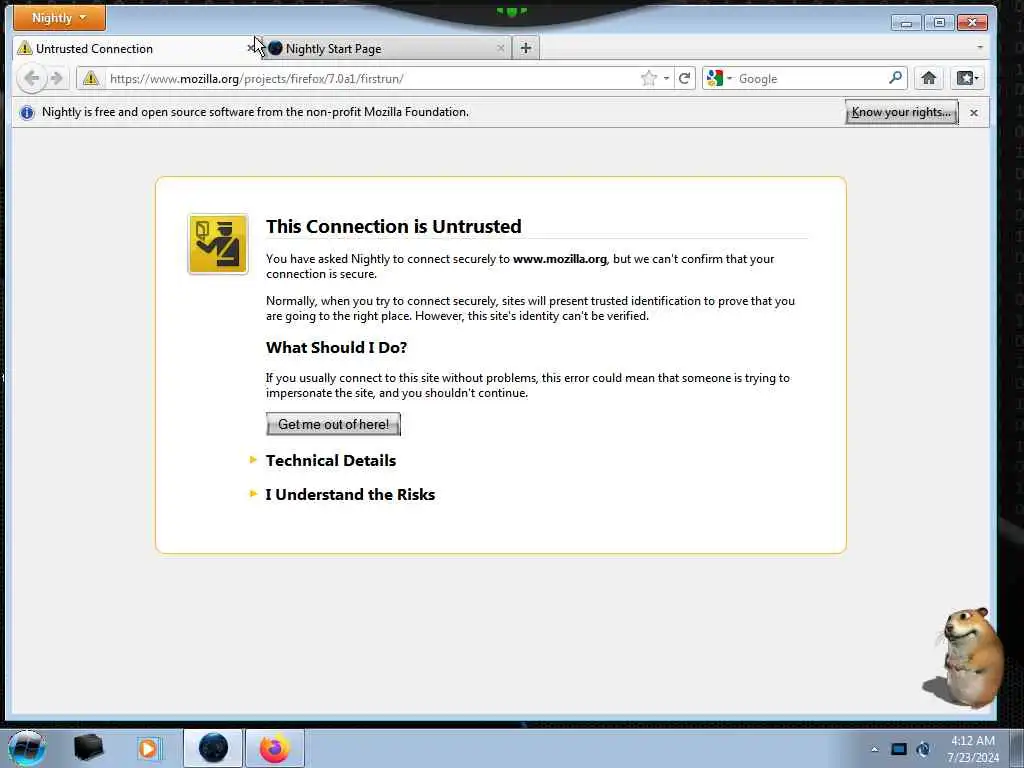Image resolution: width=1024 pixels, height=768 pixels.
Task: Open the address bar history dropdown arrow
Action: tap(666, 78)
